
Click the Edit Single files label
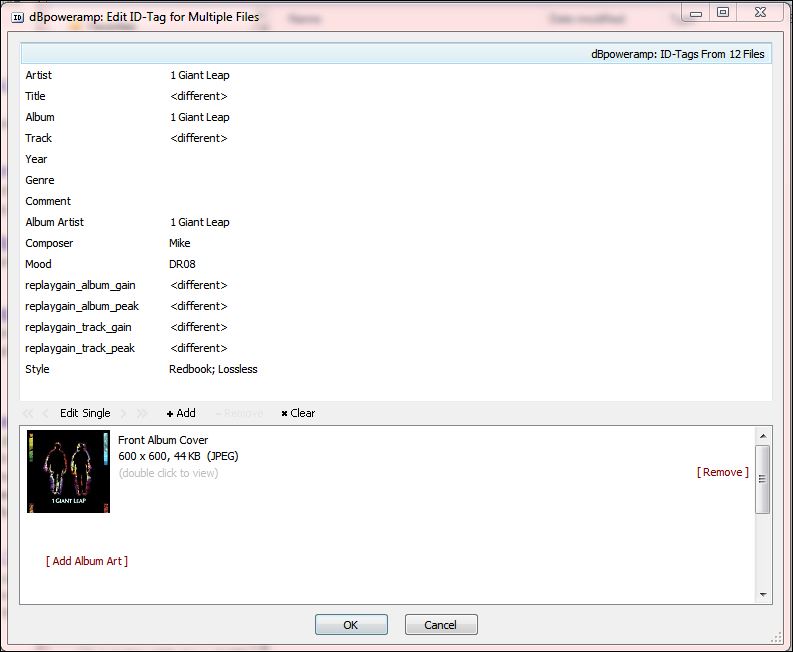point(85,413)
